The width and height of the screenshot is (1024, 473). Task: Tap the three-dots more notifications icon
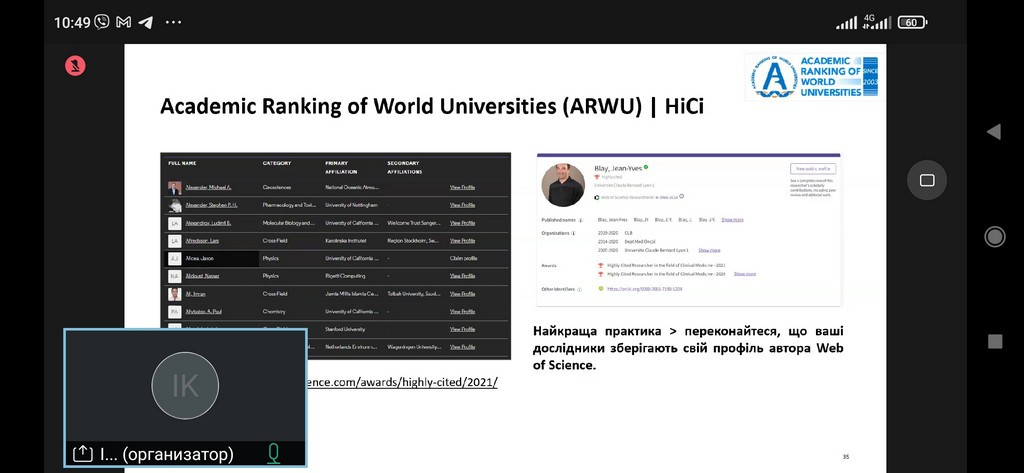[173, 22]
